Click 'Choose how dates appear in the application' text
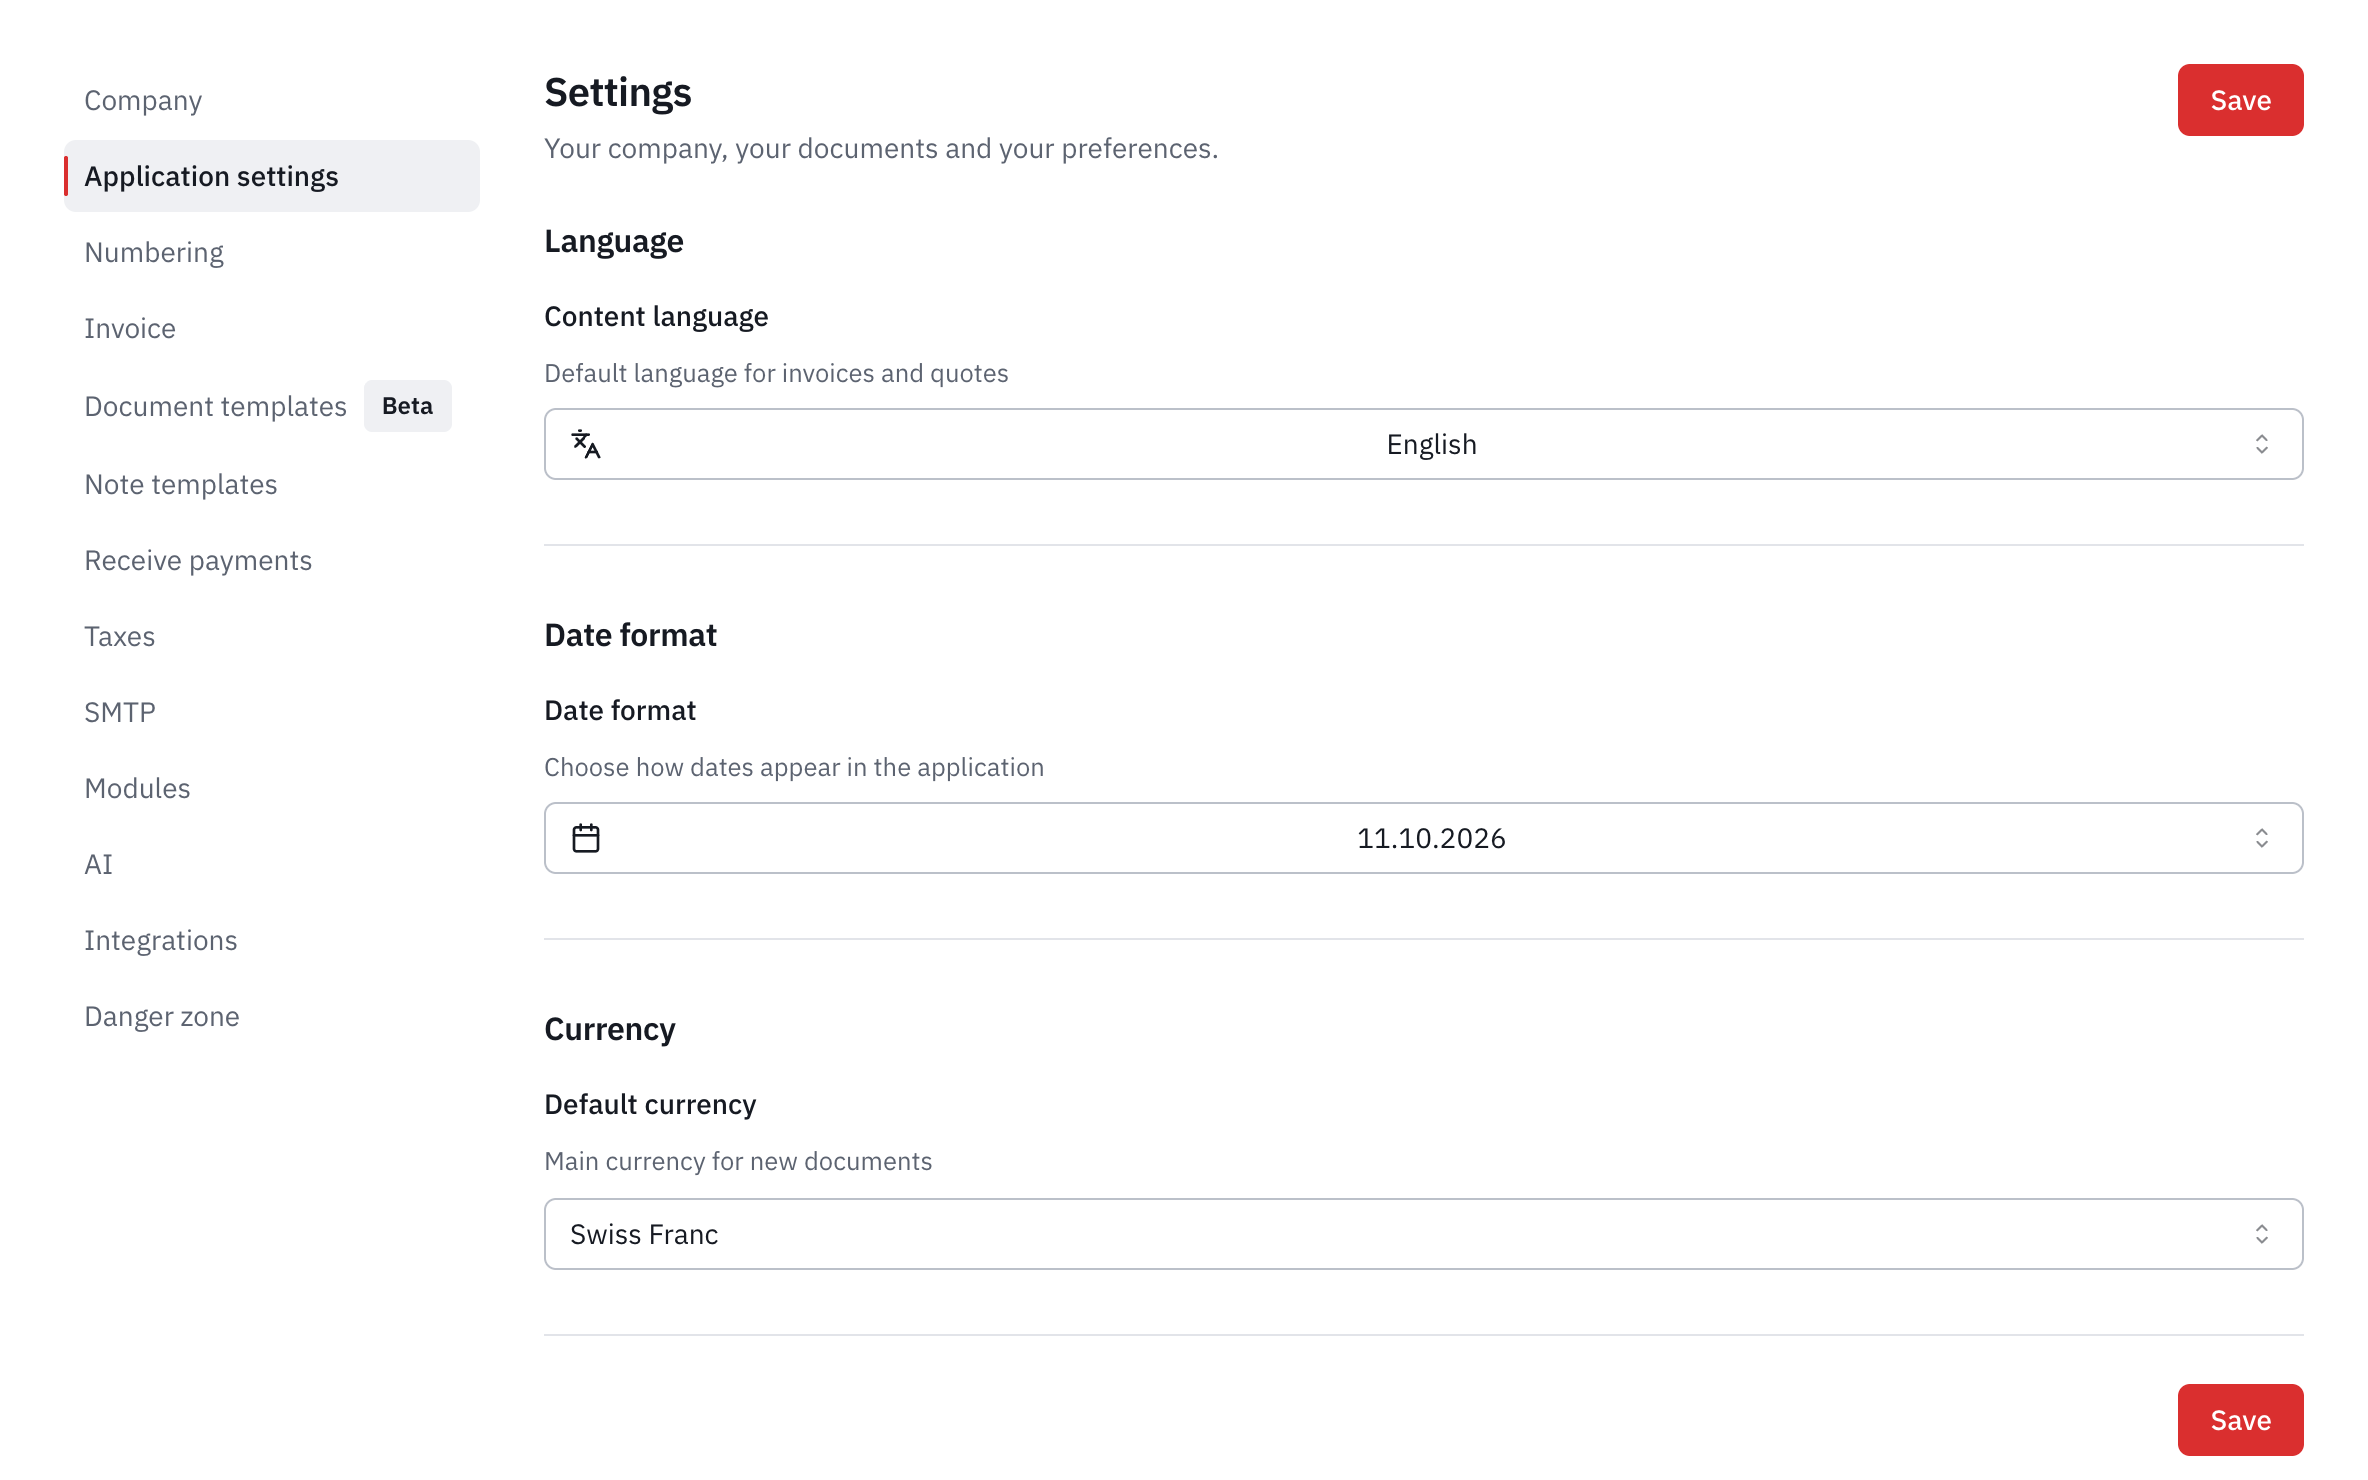This screenshot has height=1480, width=2368. tap(794, 767)
